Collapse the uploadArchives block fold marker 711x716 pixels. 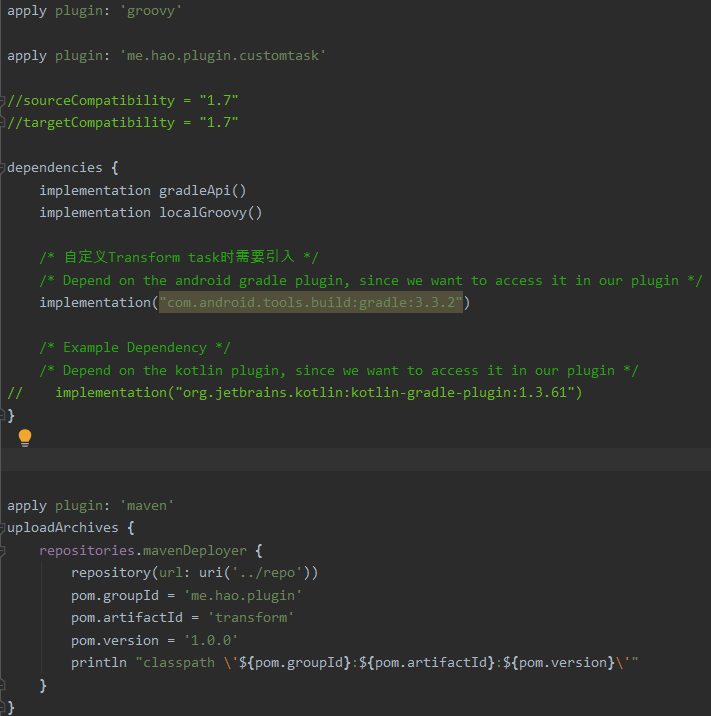click(x=2, y=528)
